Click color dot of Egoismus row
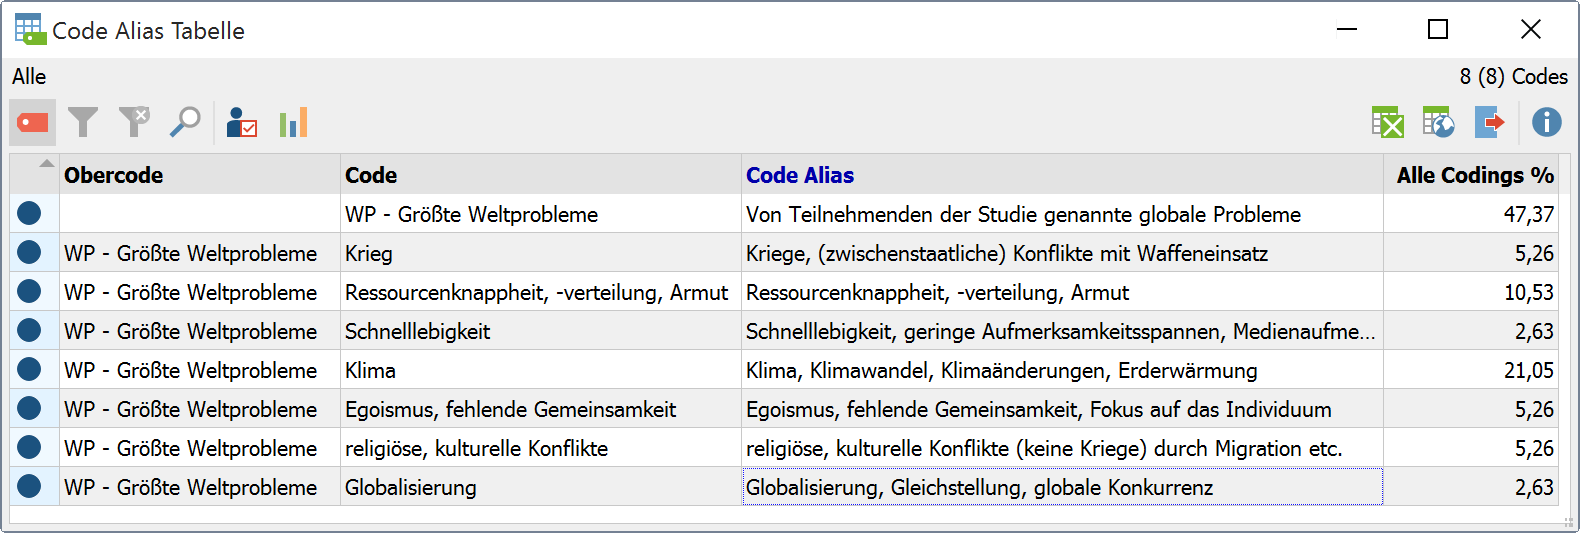 pyautogui.click(x=29, y=408)
